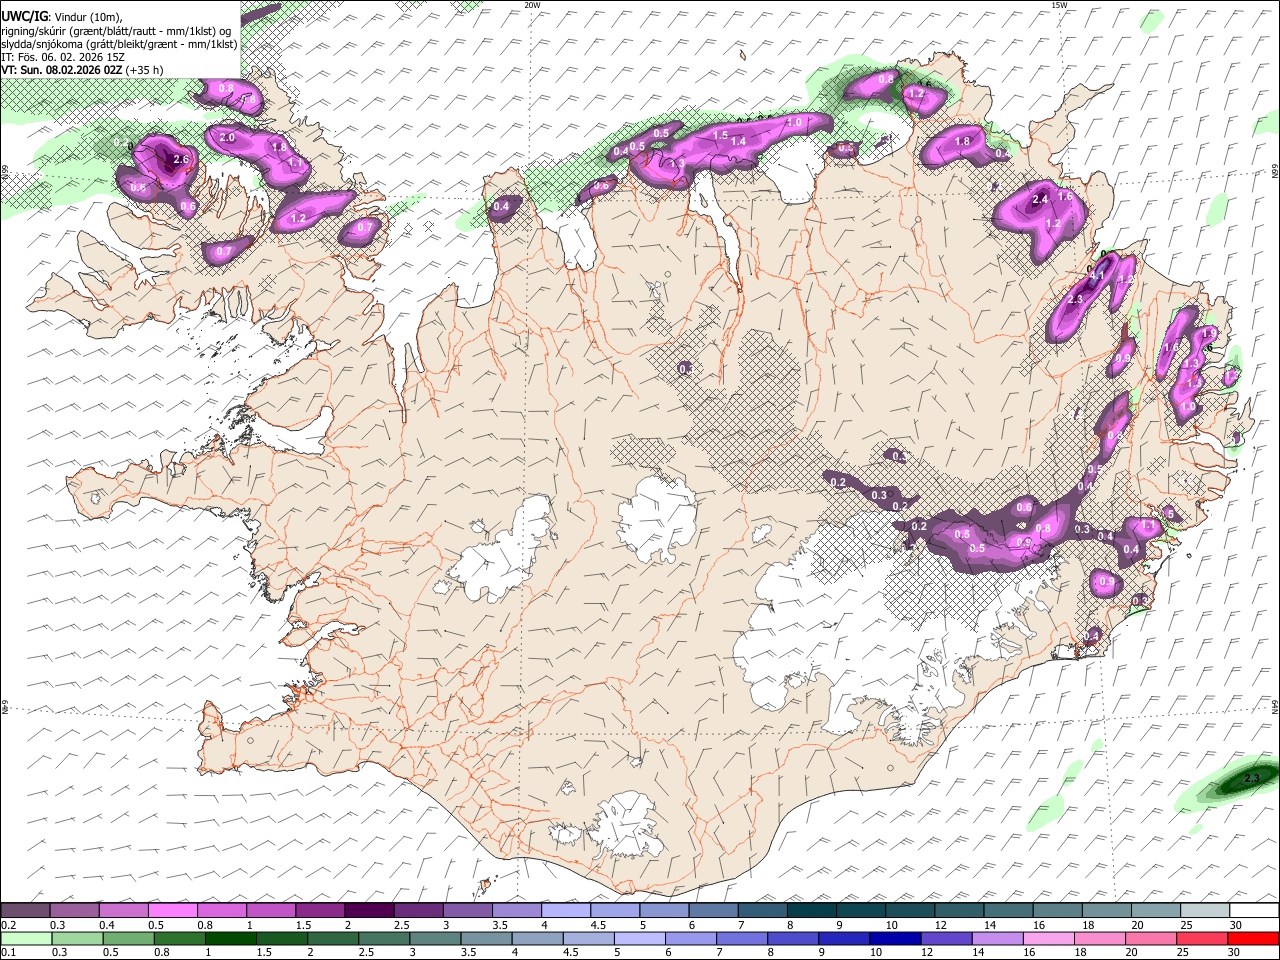Viewport: 1280px width, 960px height.
Task: Click the pale green 0.1 swatch in lower legend
Action: click(x=25, y=938)
